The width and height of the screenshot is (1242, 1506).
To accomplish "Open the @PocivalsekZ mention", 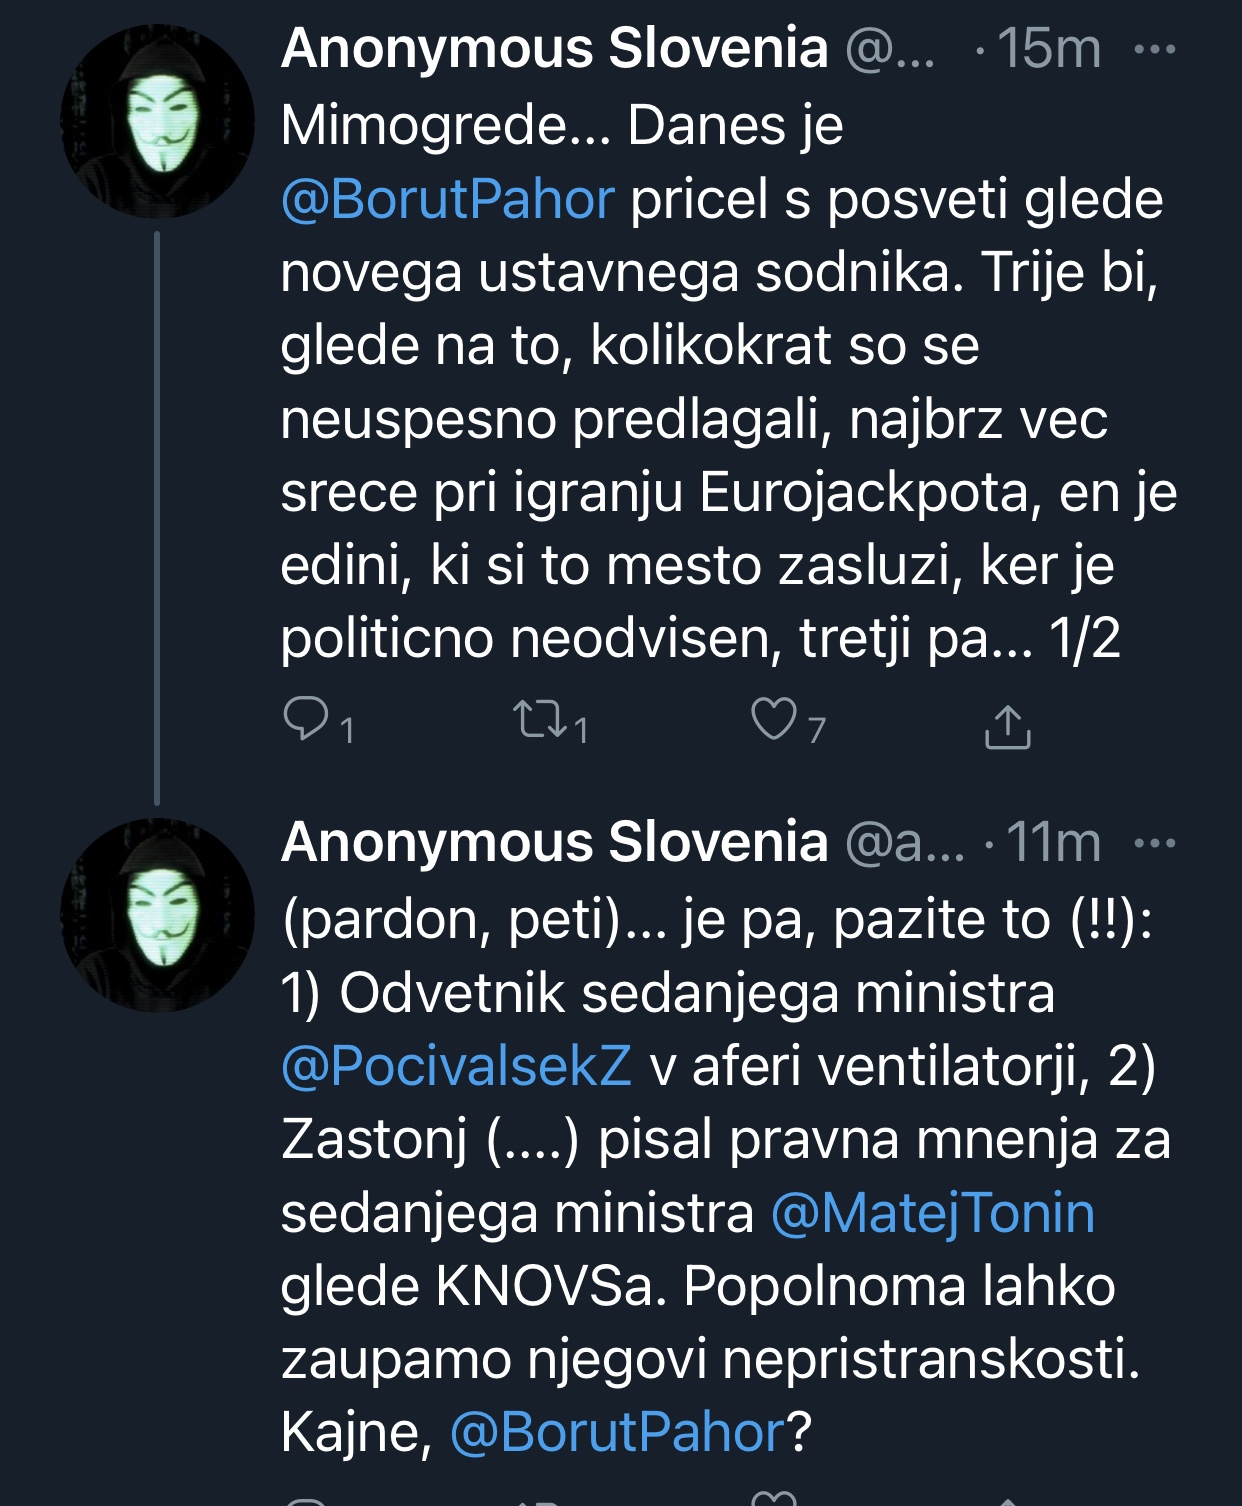I will (456, 1066).
